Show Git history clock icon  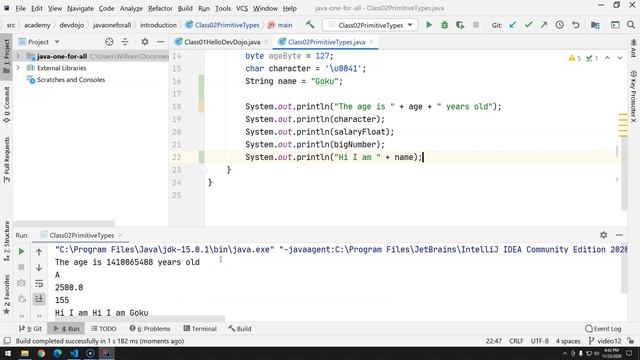point(560,25)
